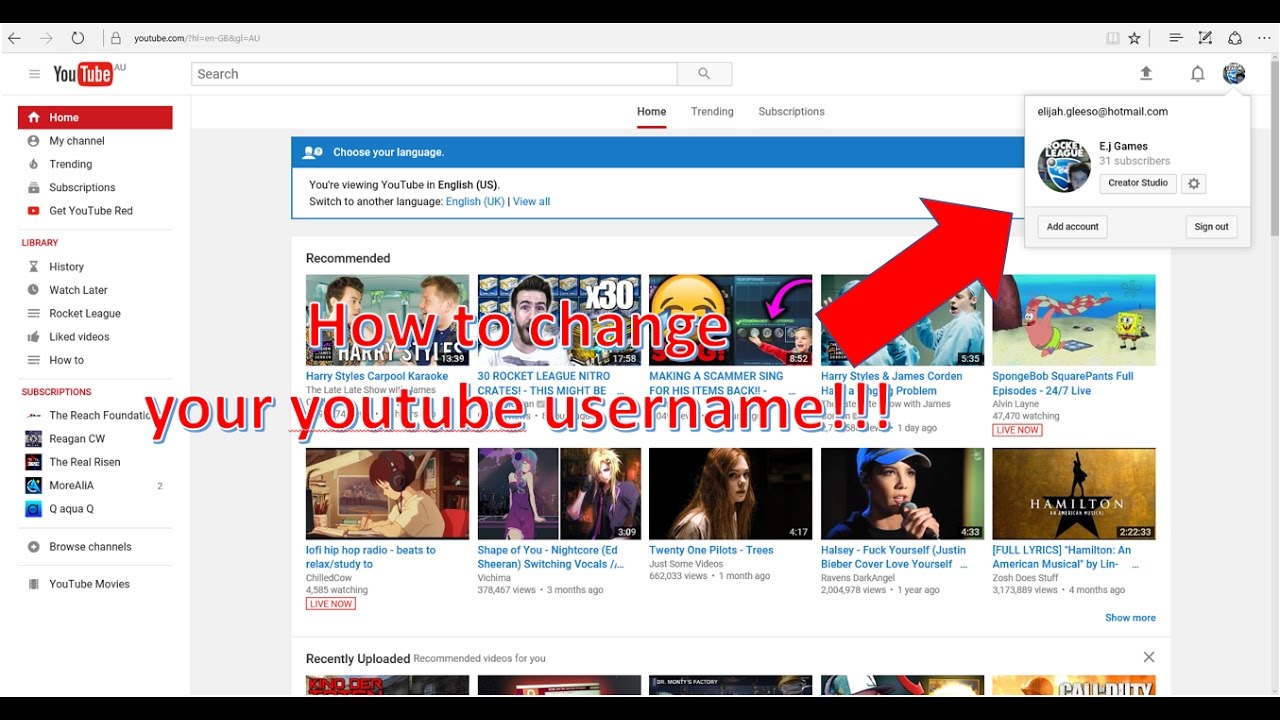
Task: Click the ChilledCow channel name
Action: [x=331, y=578]
